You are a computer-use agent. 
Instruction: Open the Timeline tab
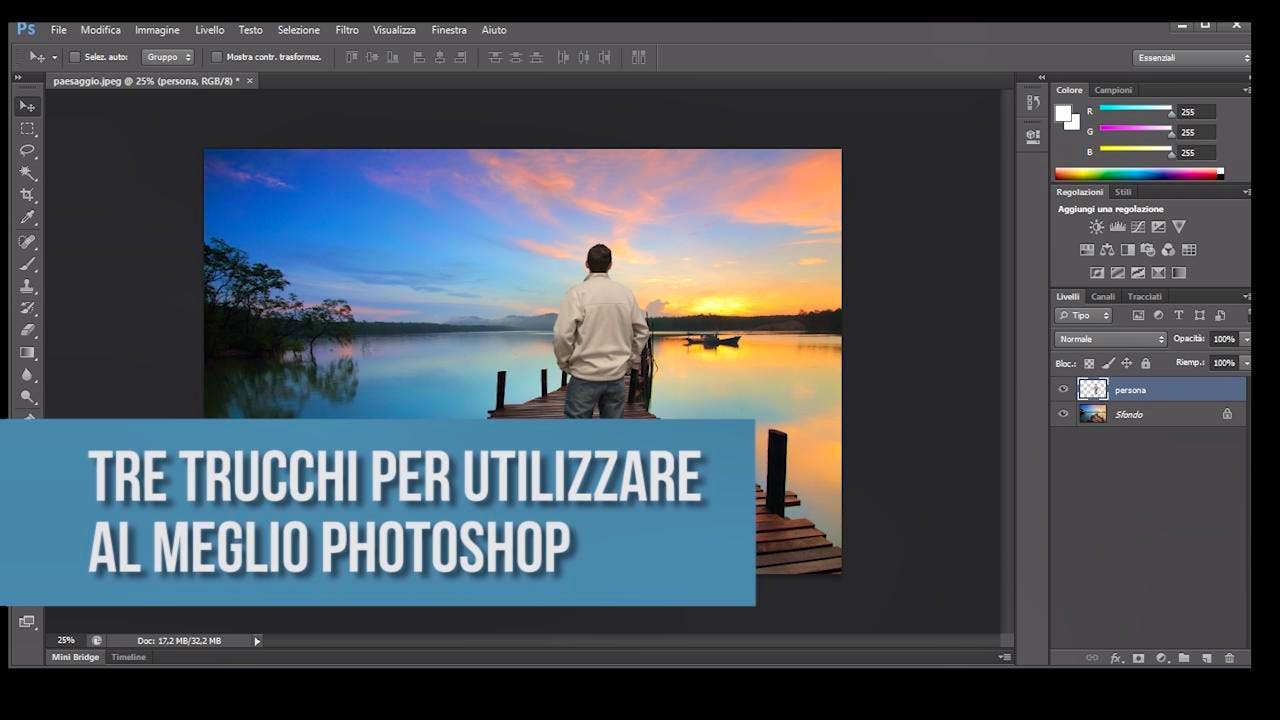[128, 657]
